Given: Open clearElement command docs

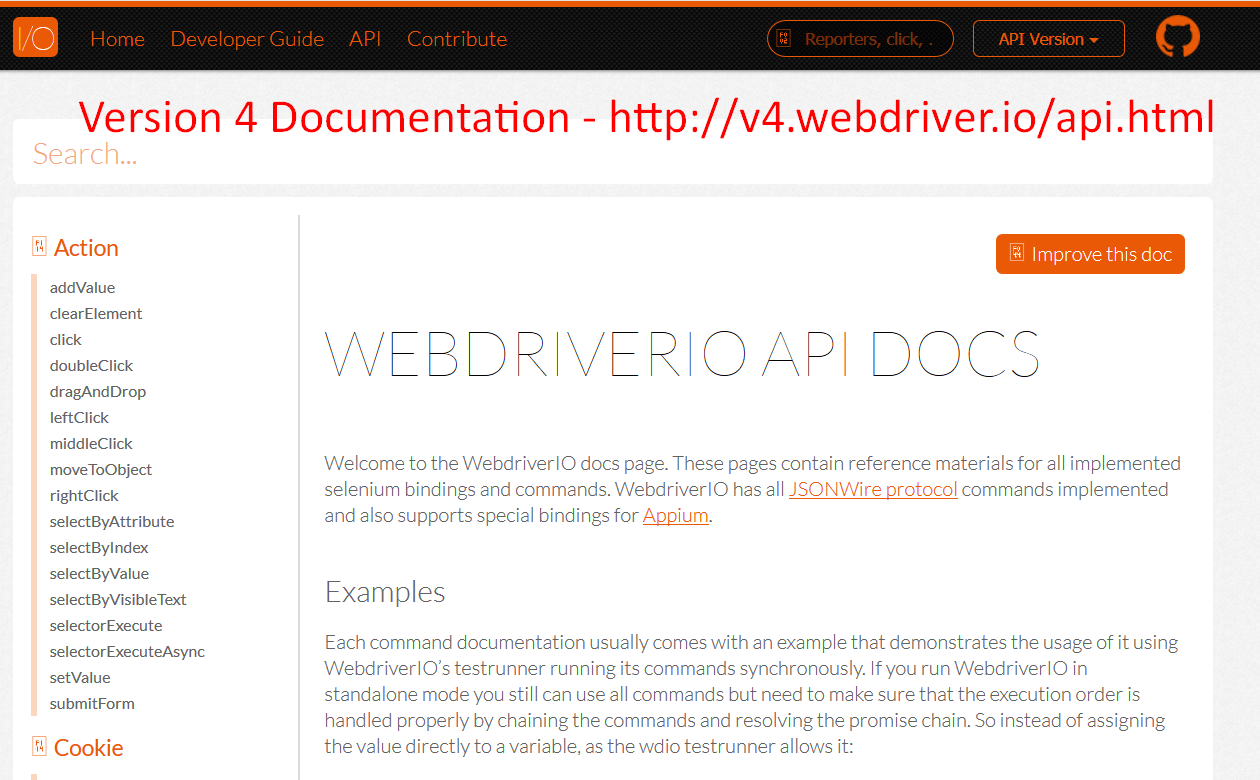Looking at the screenshot, I should [x=96, y=314].
